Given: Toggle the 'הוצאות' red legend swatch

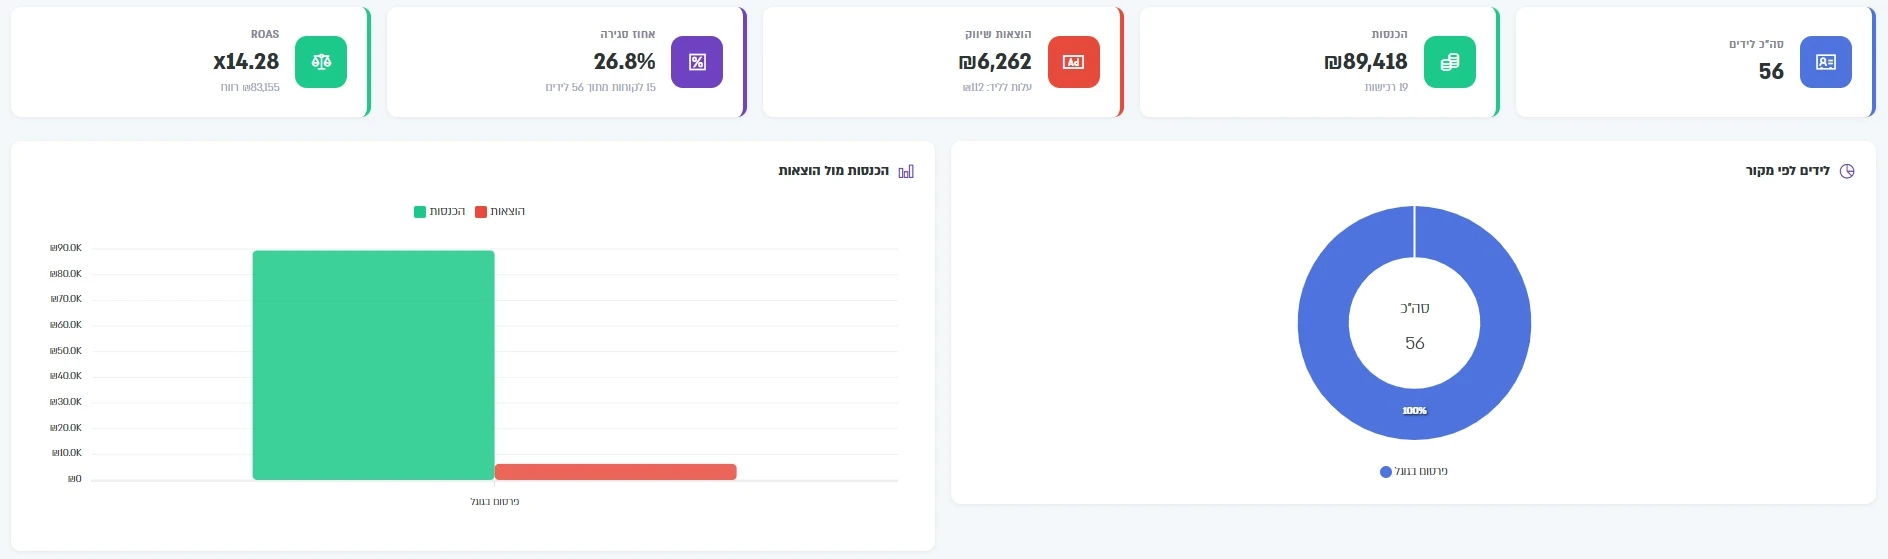Looking at the screenshot, I should point(481,212).
